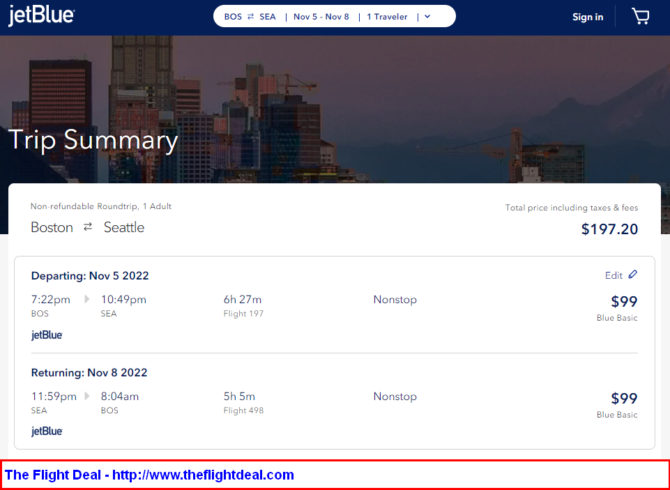670x490 pixels.
Task: Click total price $197.20
Action: coord(609,229)
